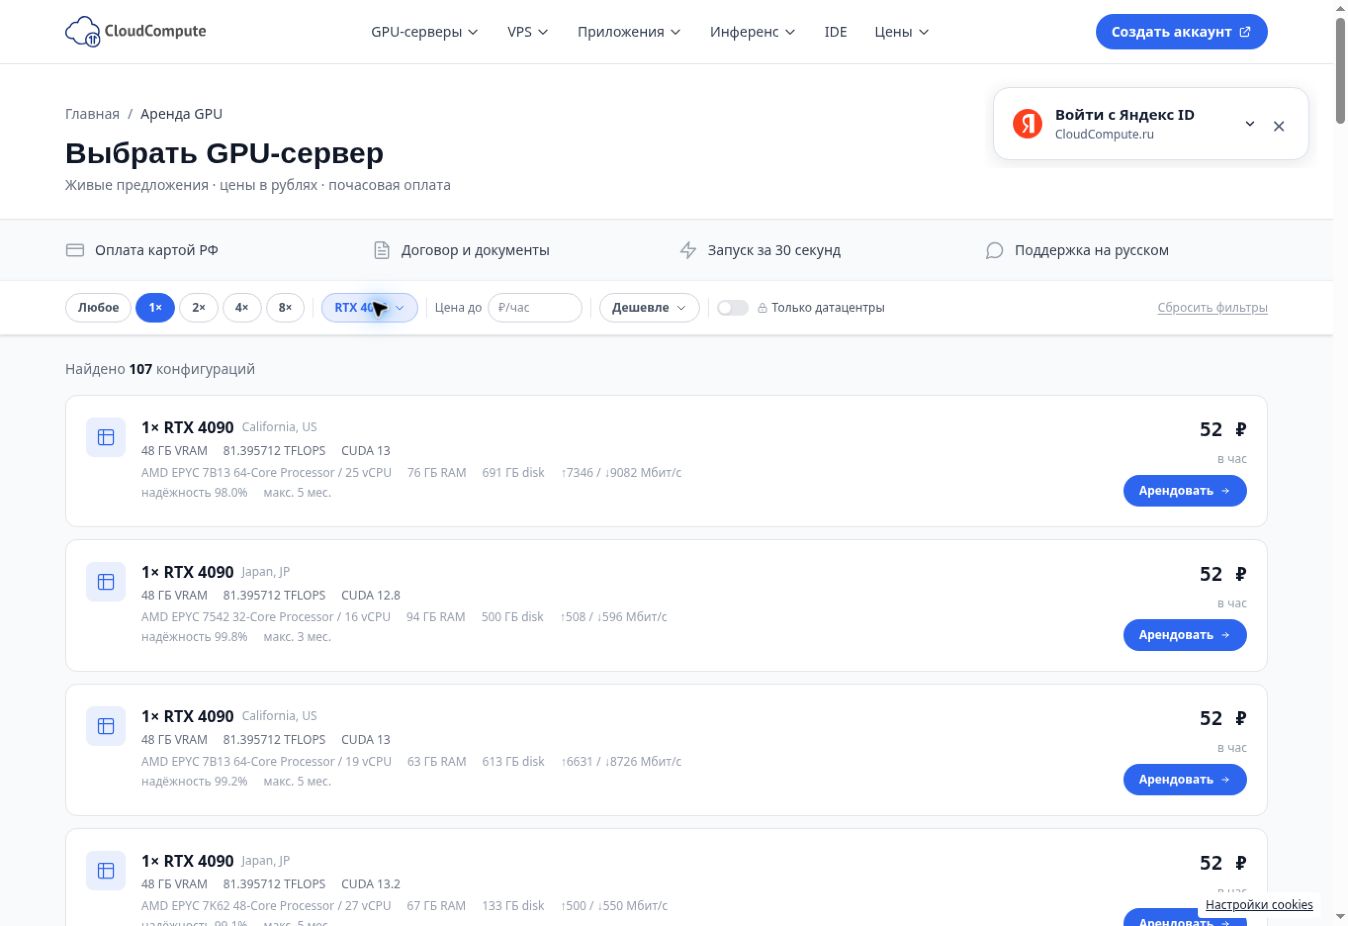Viewport: 1348px width, 926px height.
Task: Click the Yandex ID logo icon
Action: [1027, 124]
